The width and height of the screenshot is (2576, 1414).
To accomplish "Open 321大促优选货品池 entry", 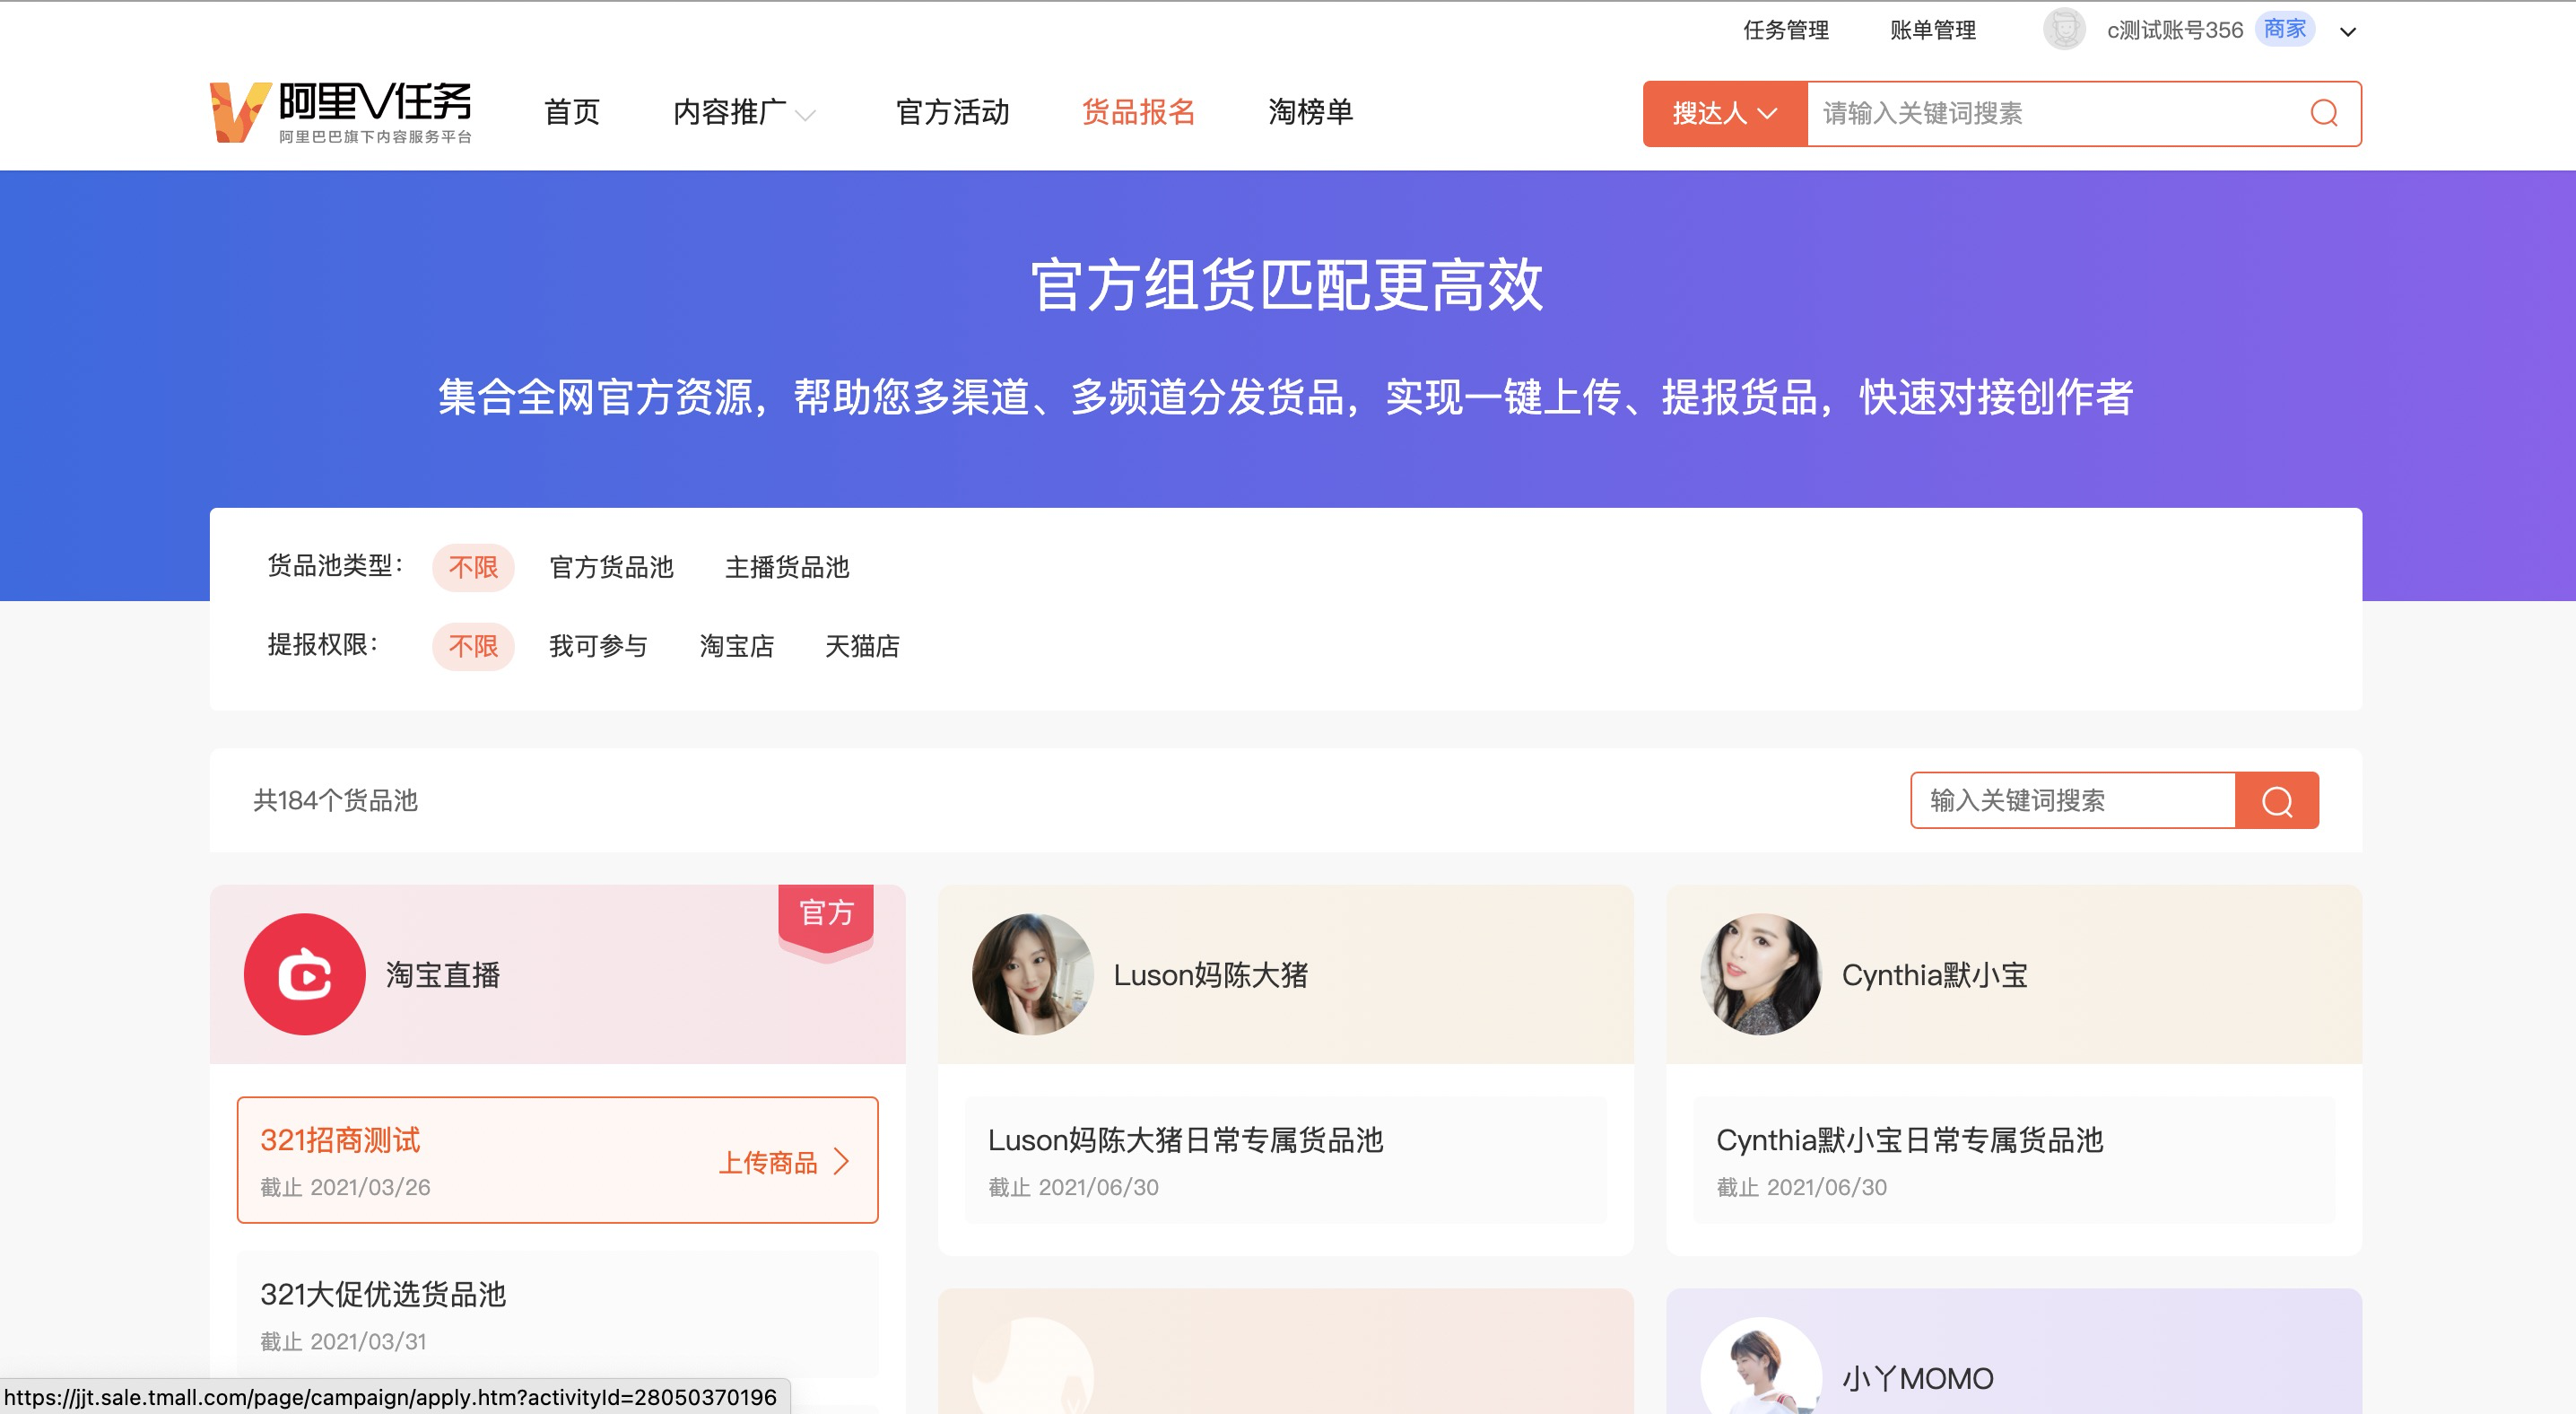I will [x=557, y=1313].
